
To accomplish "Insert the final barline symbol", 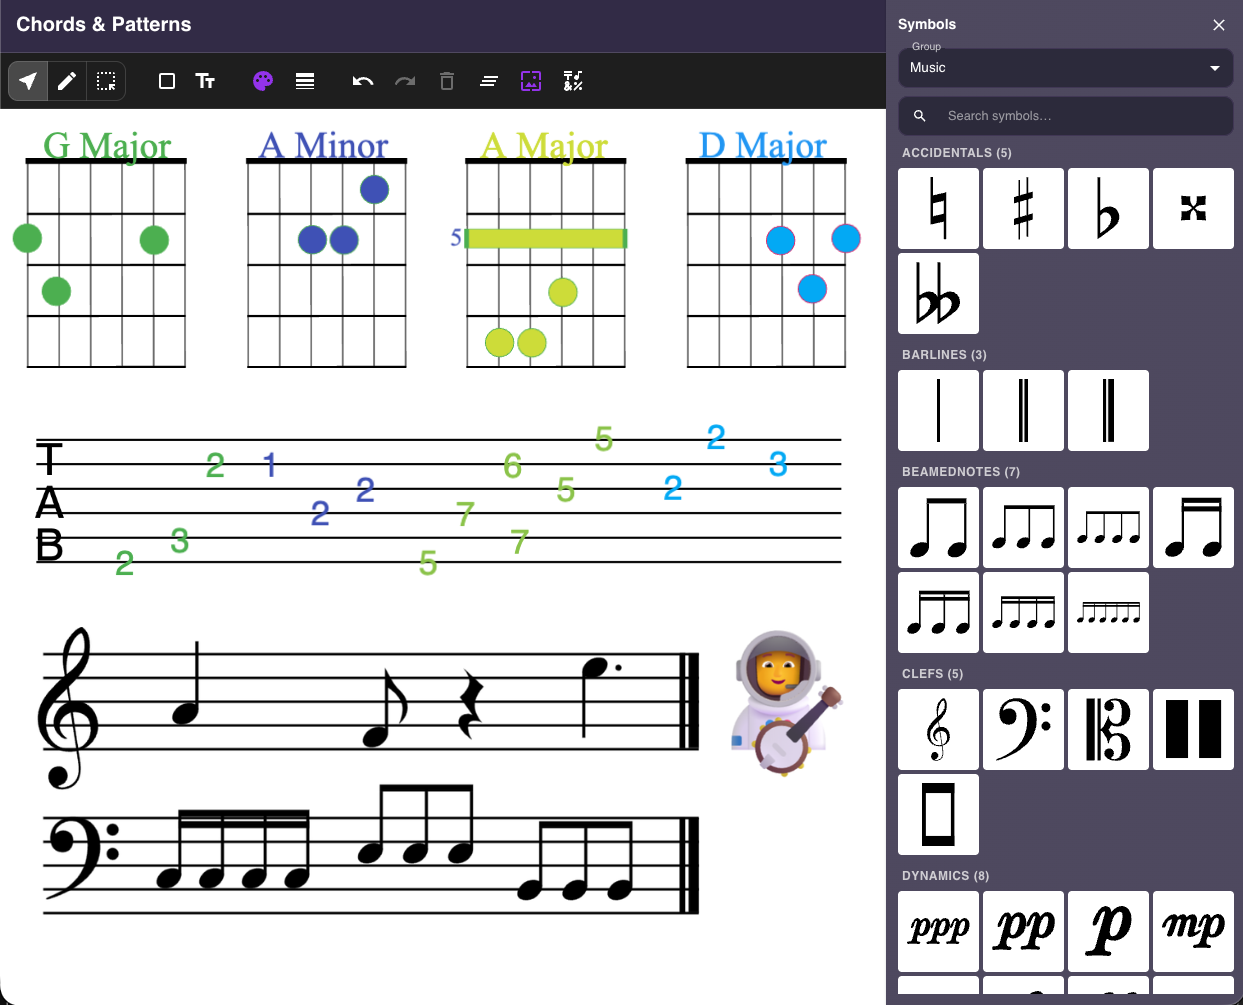I will (x=1108, y=410).
